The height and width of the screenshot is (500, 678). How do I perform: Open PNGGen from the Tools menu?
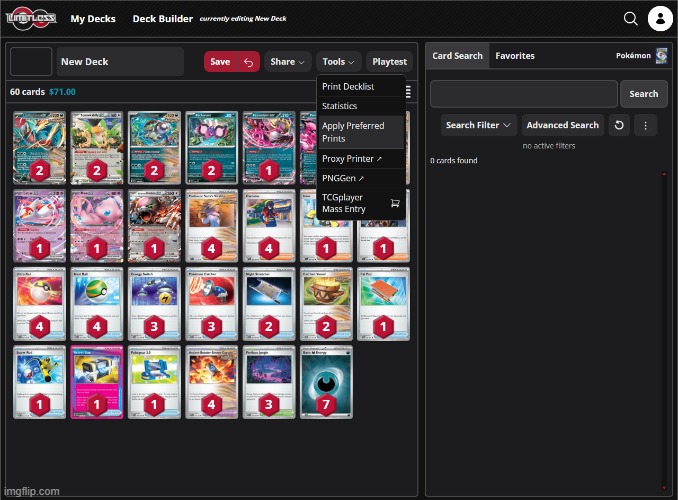coord(361,178)
